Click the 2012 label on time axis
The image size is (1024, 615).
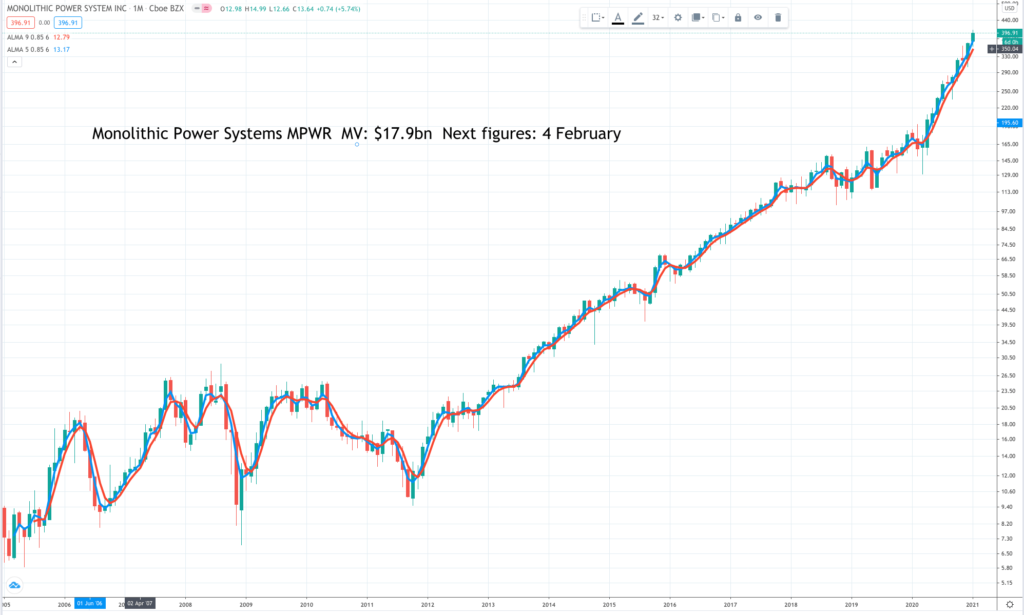tap(428, 605)
